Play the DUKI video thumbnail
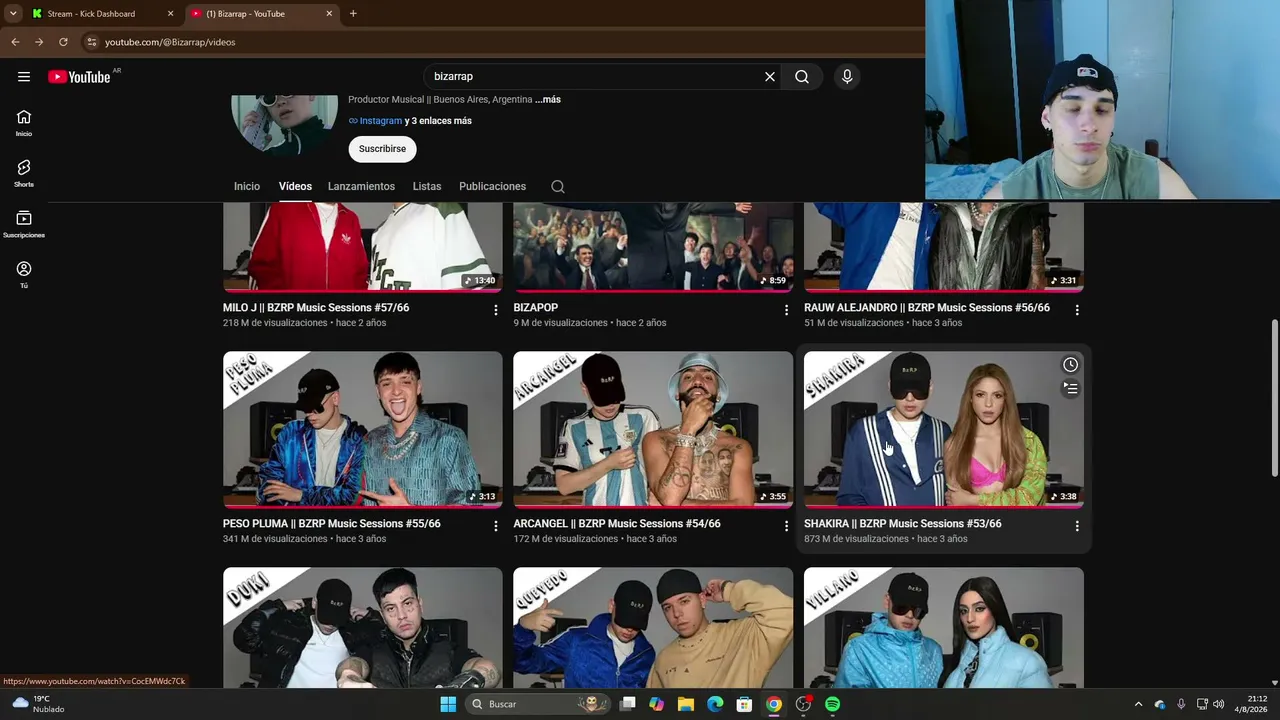The width and height of the screenshot is (1280, 720). [x=363, y=628]
